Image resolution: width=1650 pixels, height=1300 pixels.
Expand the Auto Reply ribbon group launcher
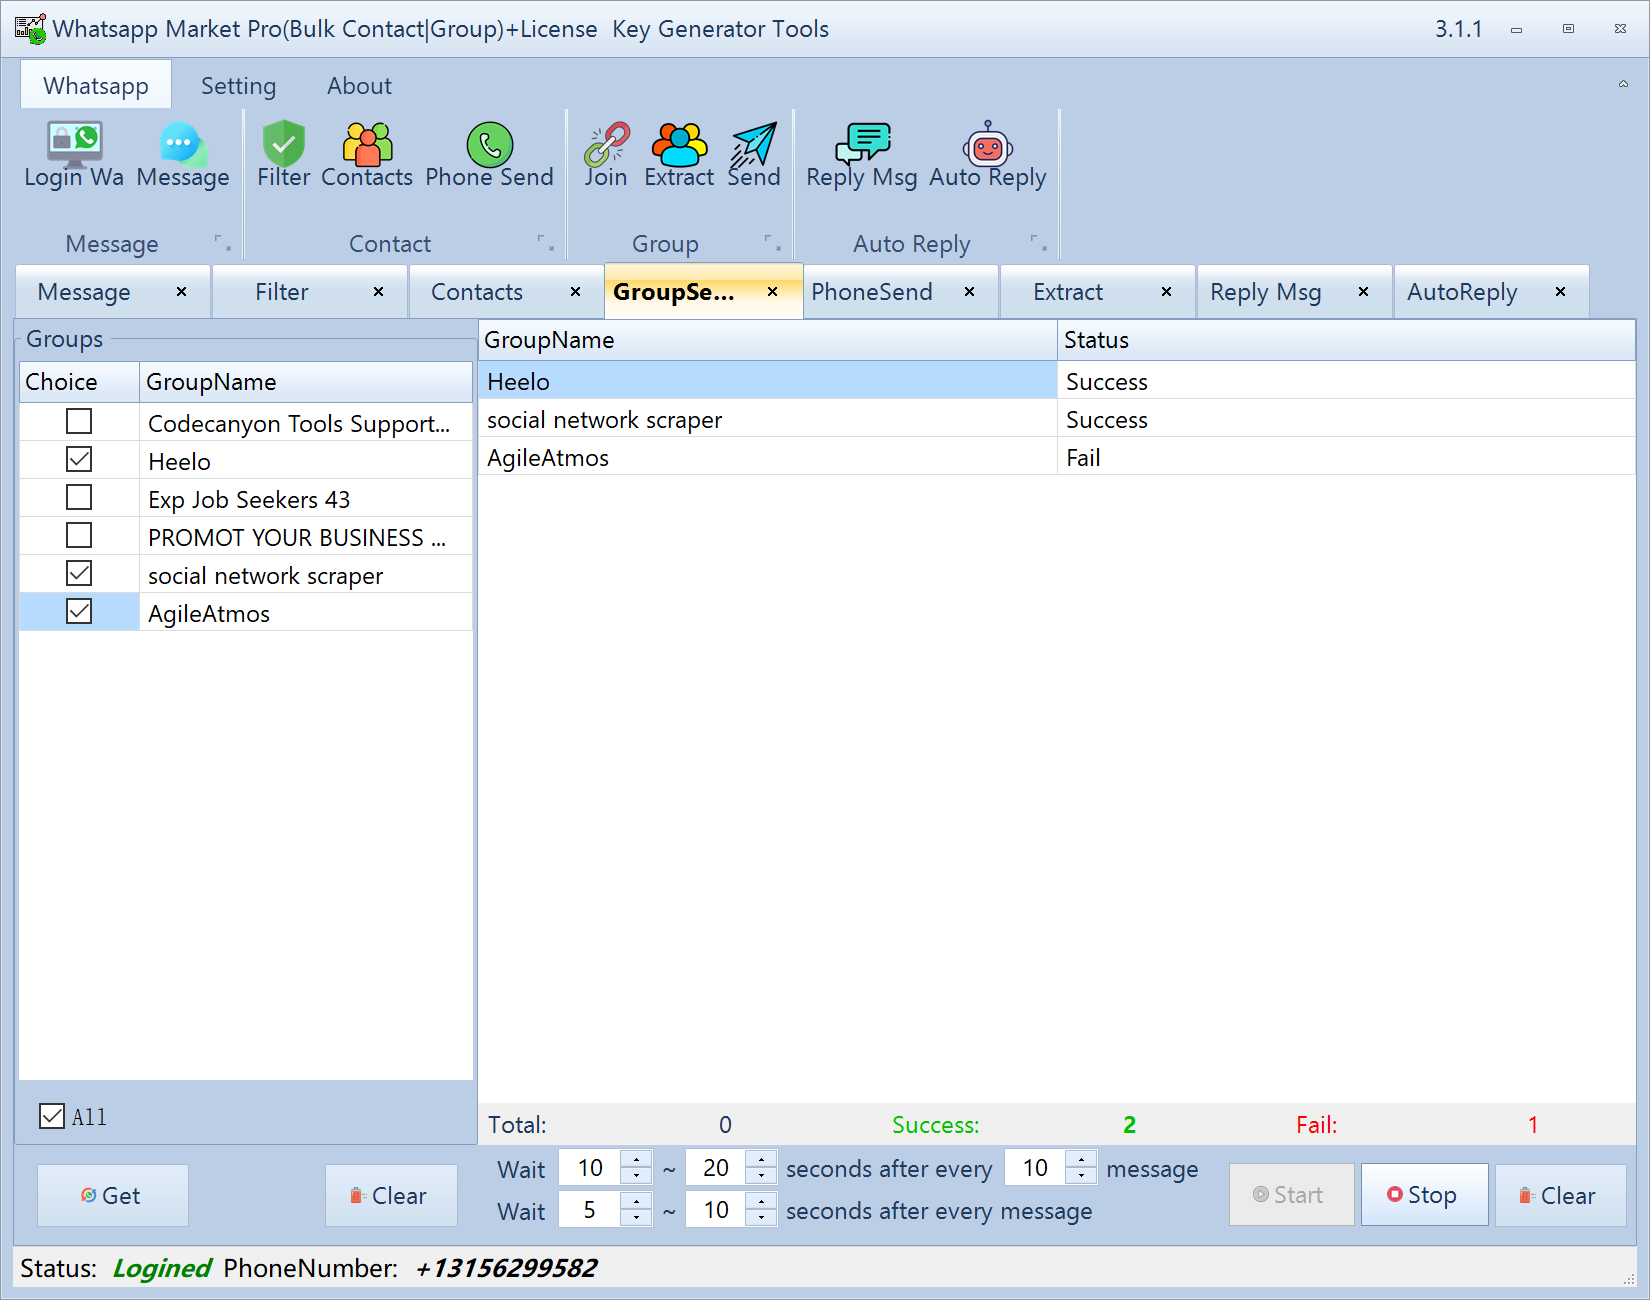click(1038, 243)
